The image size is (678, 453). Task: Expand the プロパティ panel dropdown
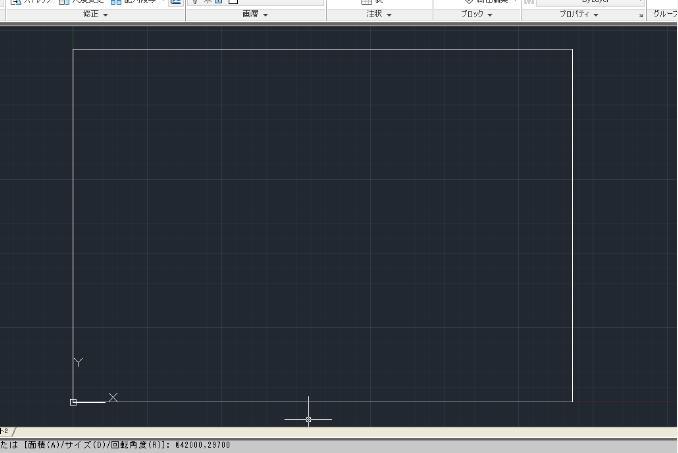coord(579,14)
